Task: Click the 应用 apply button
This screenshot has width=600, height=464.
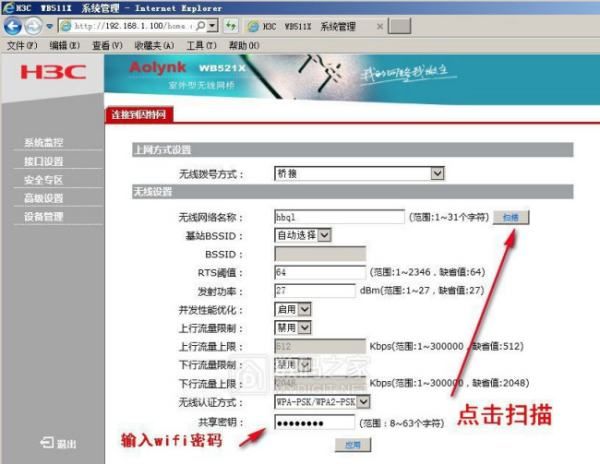Action: tap(351, 444)
